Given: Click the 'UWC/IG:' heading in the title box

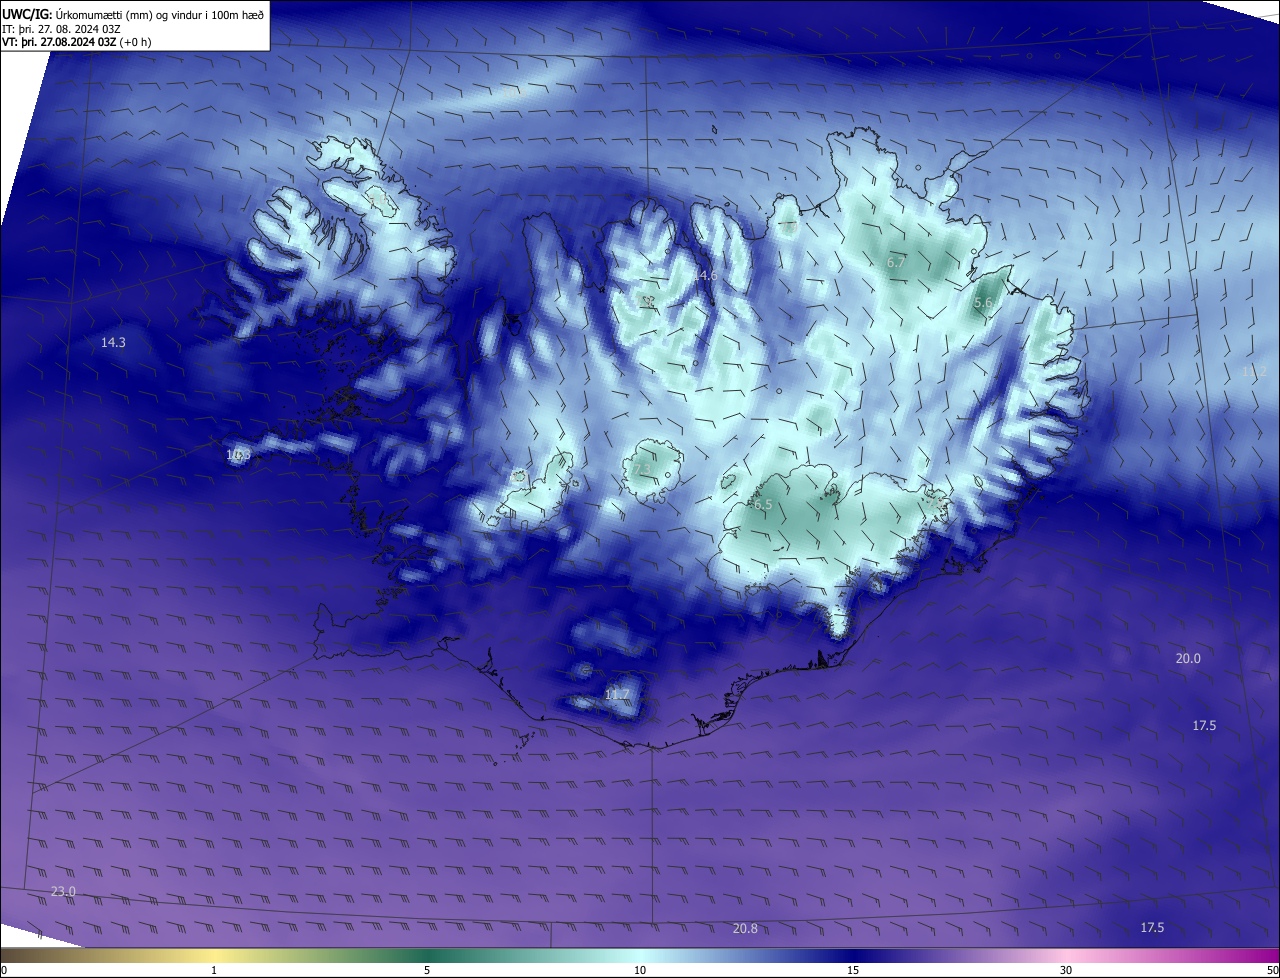Looking at the screenshot, I should point(28,15).
